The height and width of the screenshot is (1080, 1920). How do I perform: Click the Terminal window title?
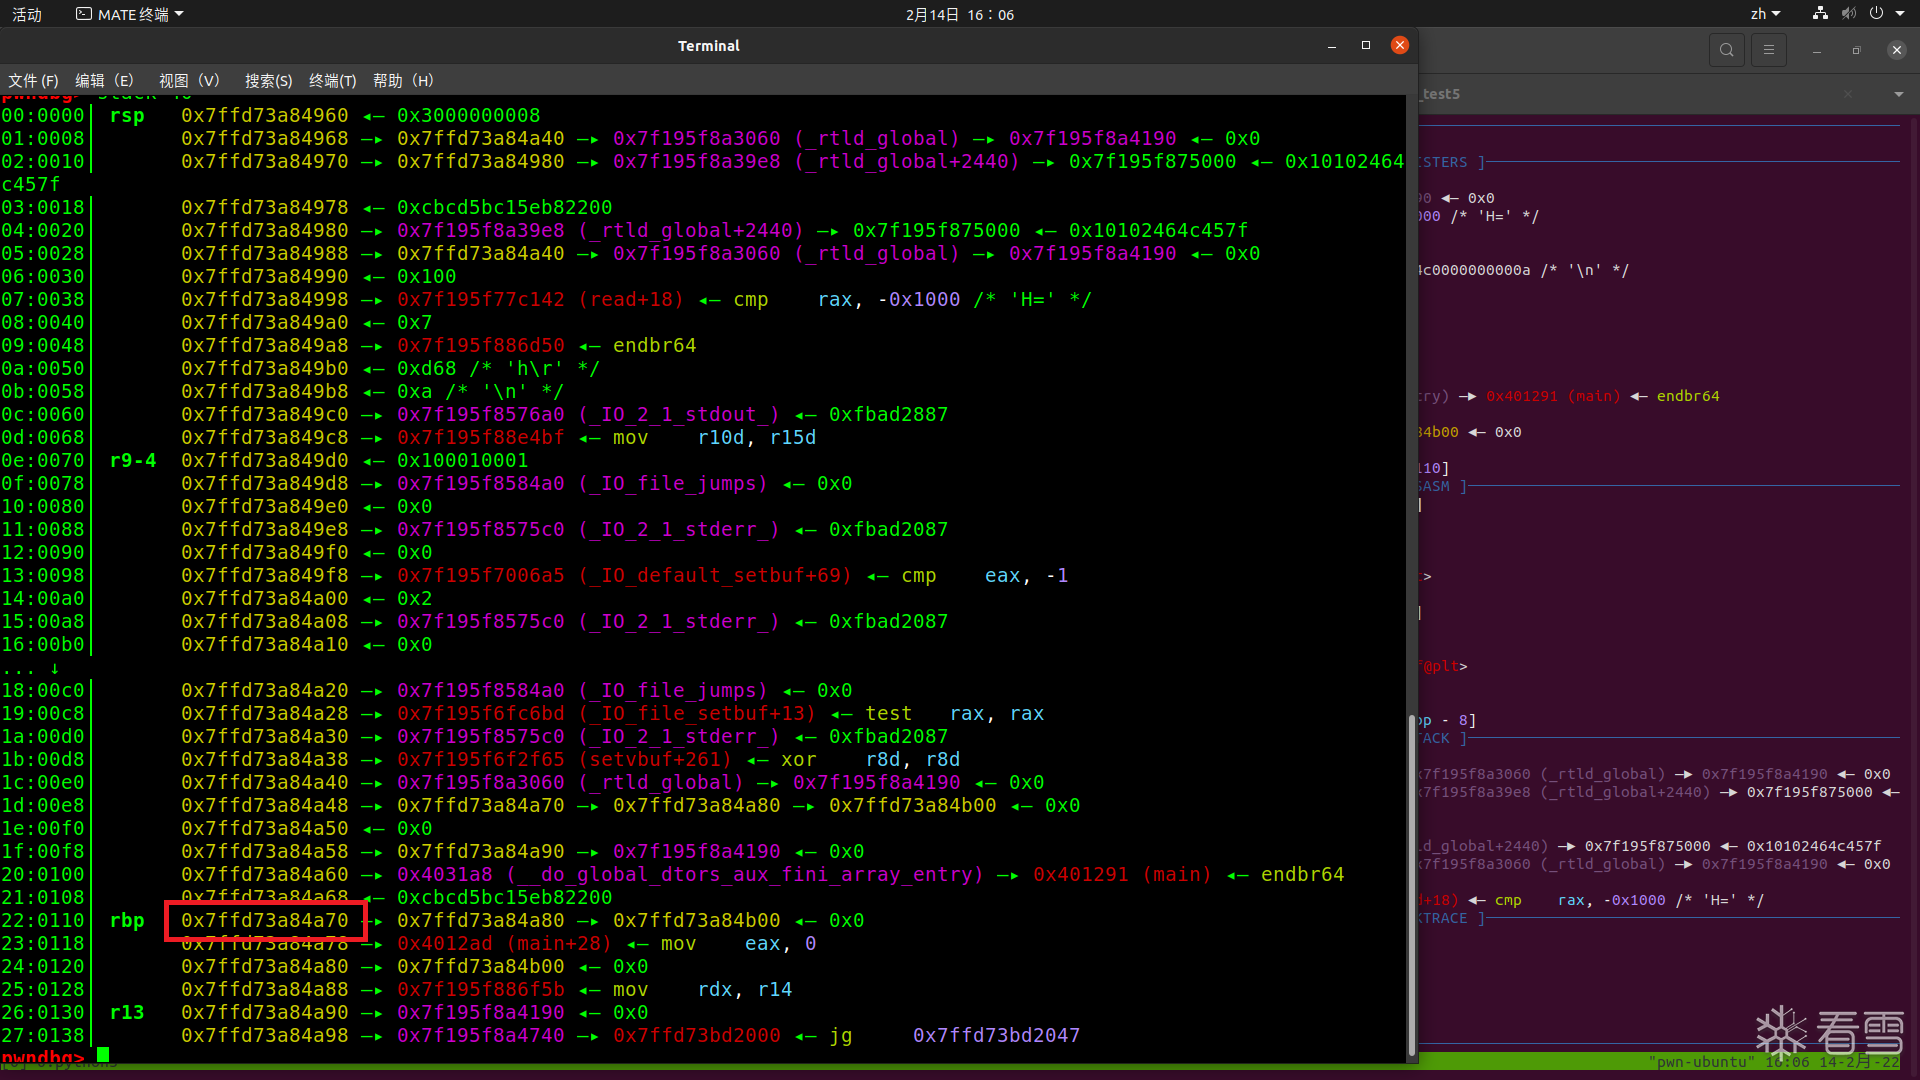(709, 46)
